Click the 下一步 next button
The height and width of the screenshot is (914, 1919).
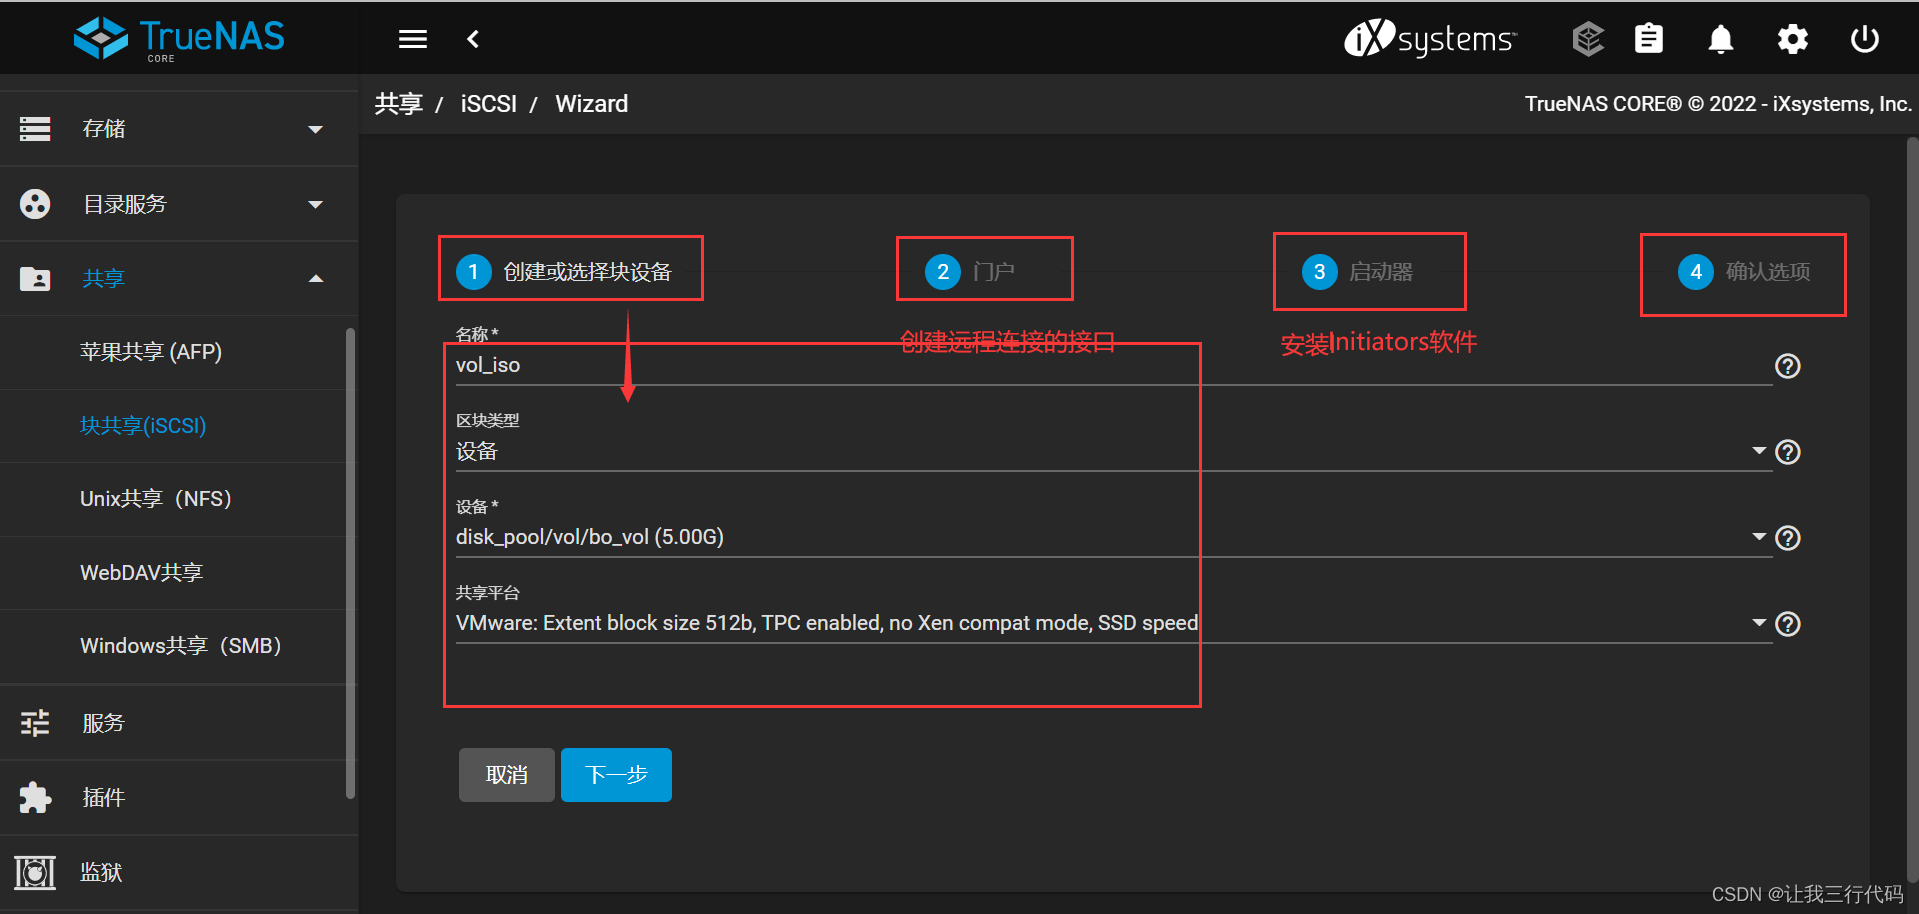click(616, 775)
